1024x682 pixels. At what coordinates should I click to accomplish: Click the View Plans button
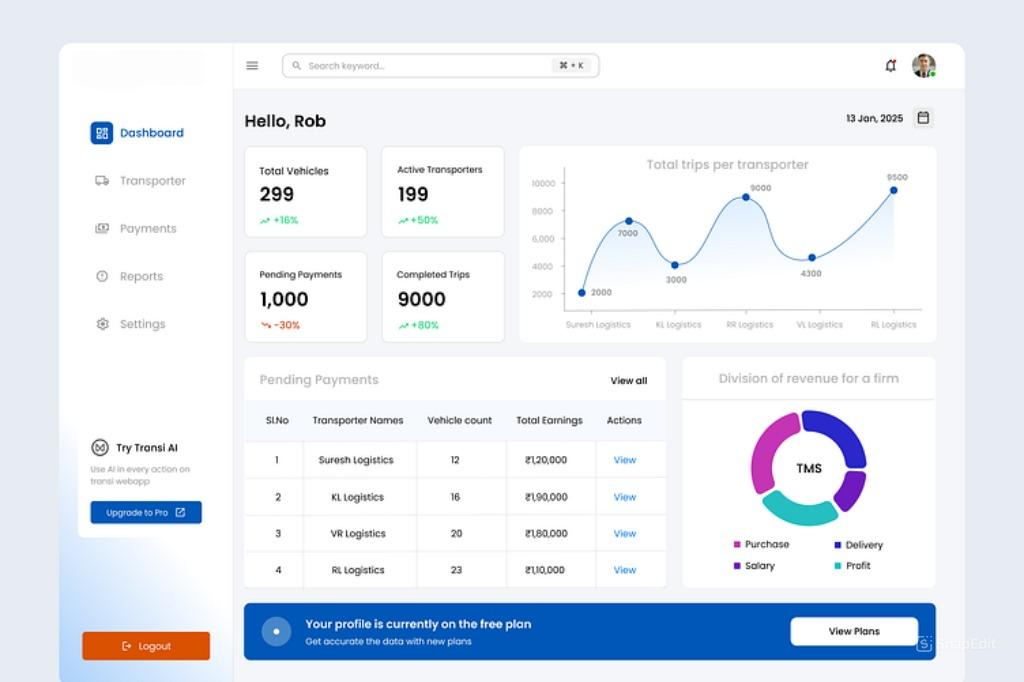point(853,632)
